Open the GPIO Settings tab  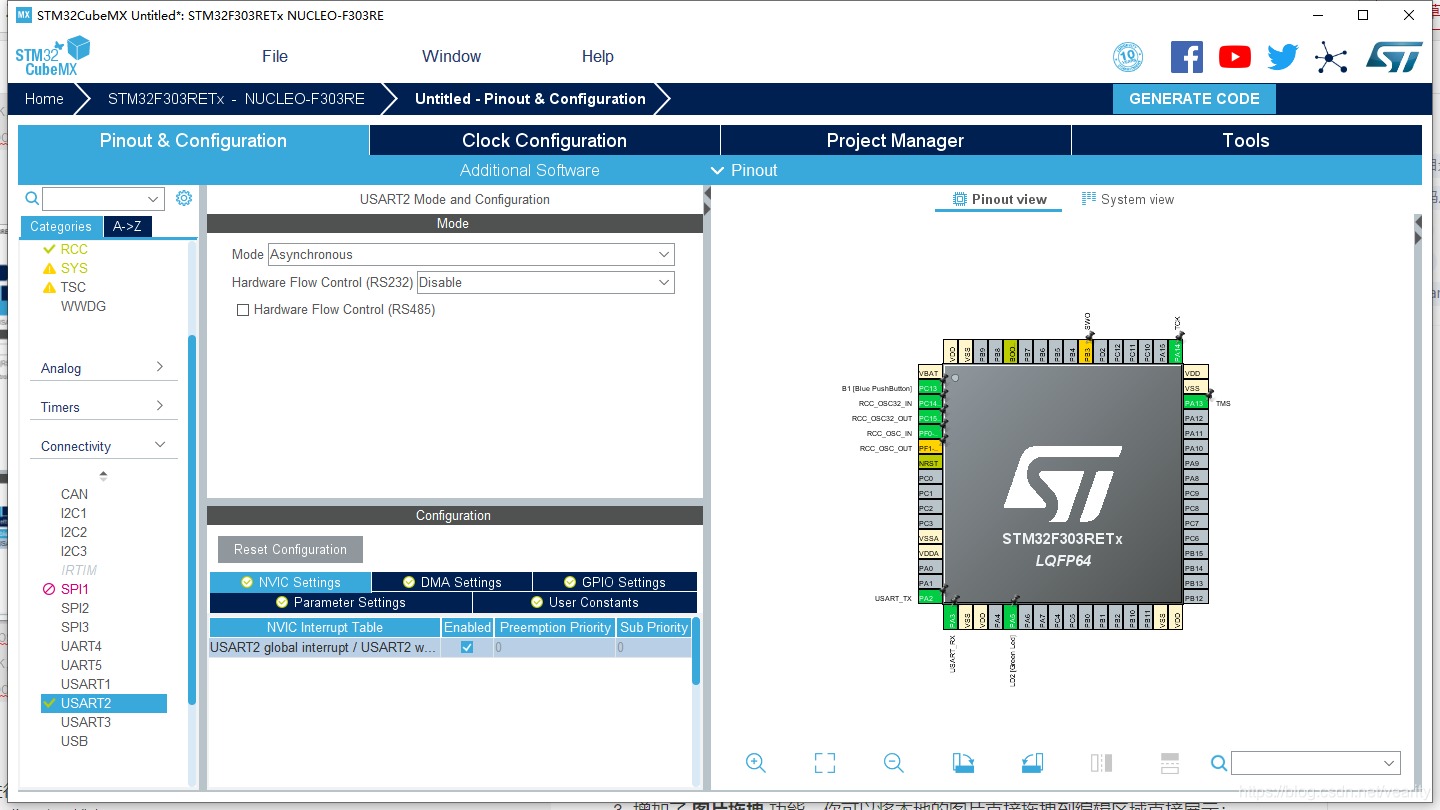click(x=615, y=582)
